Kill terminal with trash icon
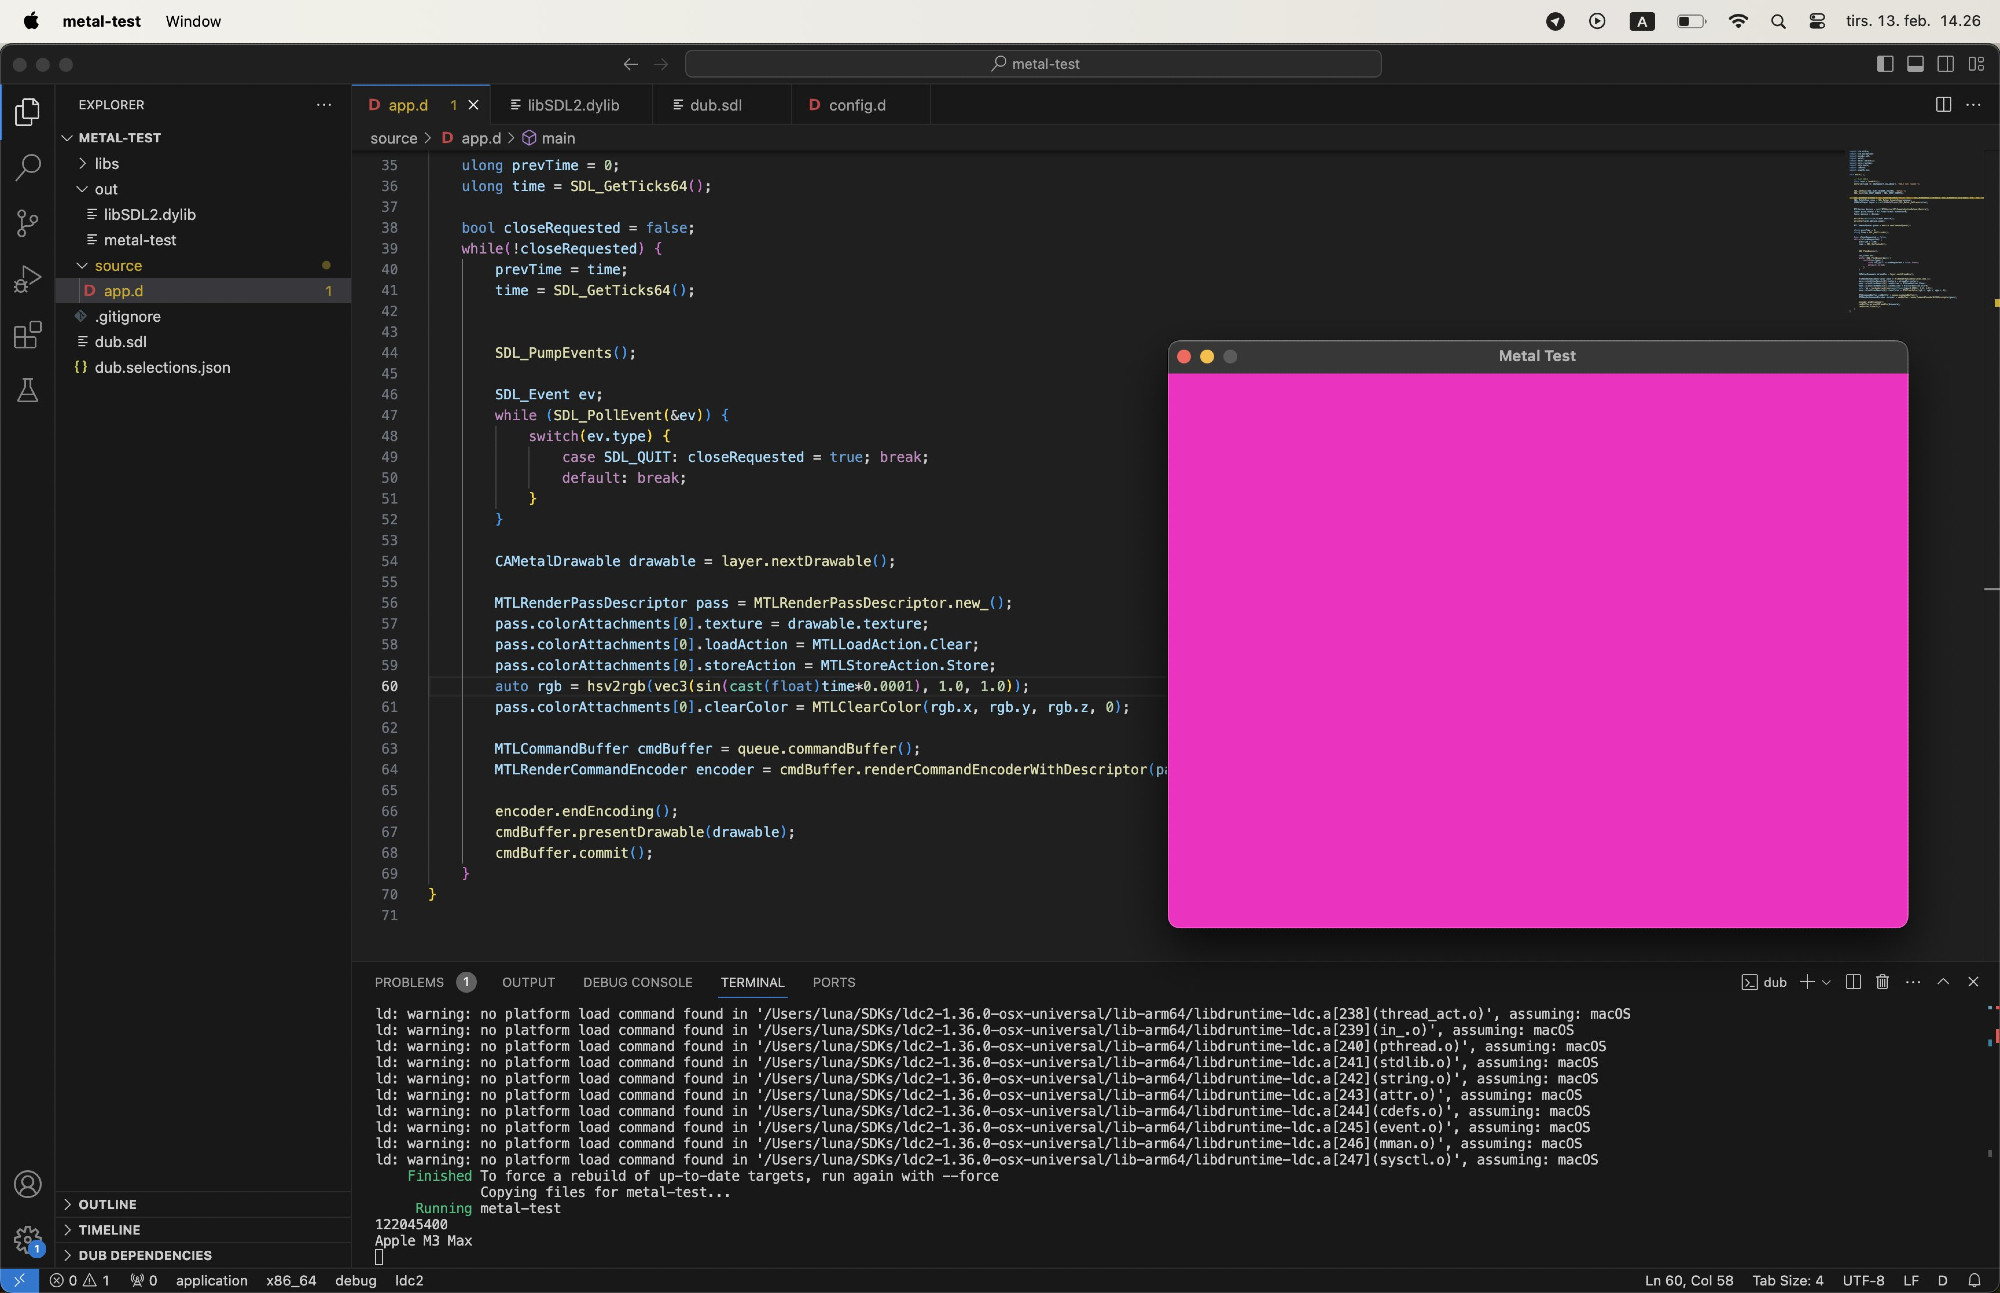The width and height of the screenshot is (2000, 1293). [x=1882, y=982]
